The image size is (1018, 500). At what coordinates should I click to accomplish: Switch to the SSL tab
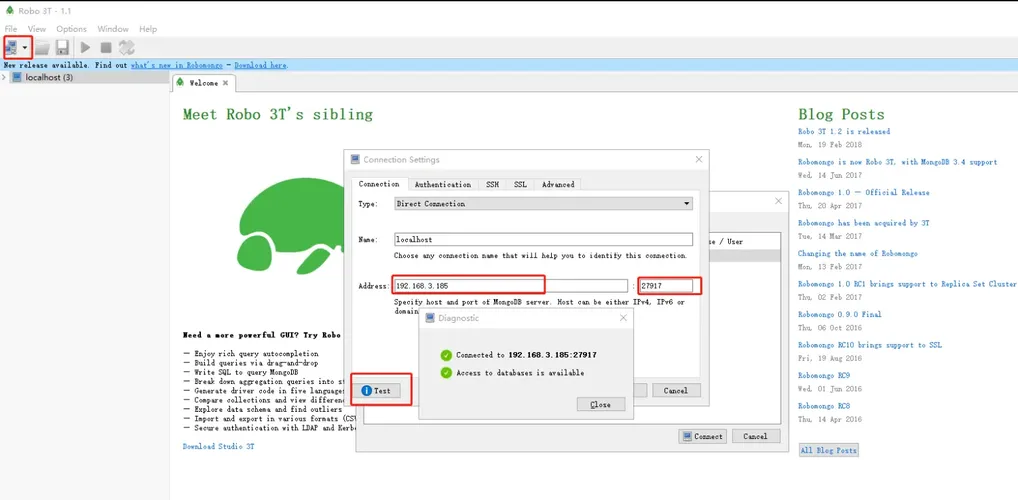[520, 184]
